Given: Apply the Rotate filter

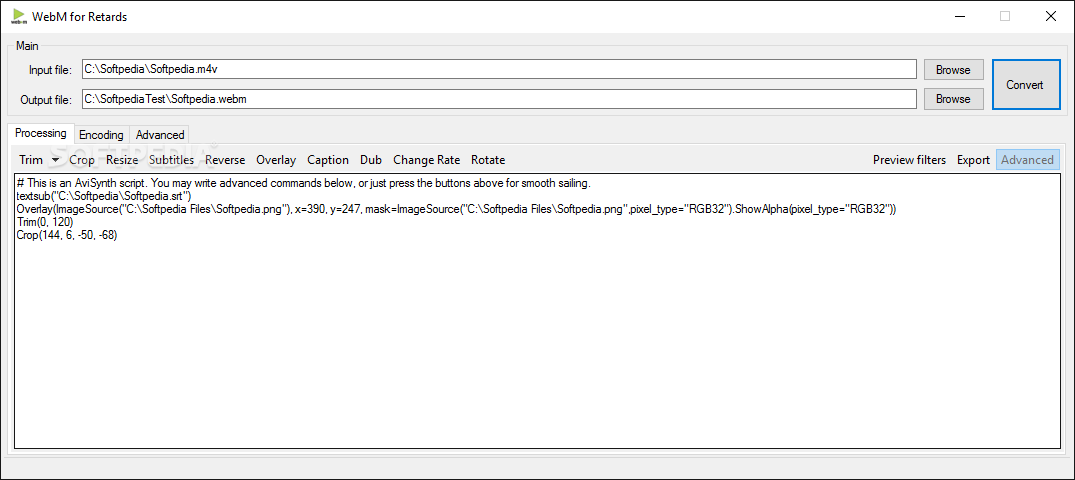Looking at the screenshot, I should [x=488, y=160].
